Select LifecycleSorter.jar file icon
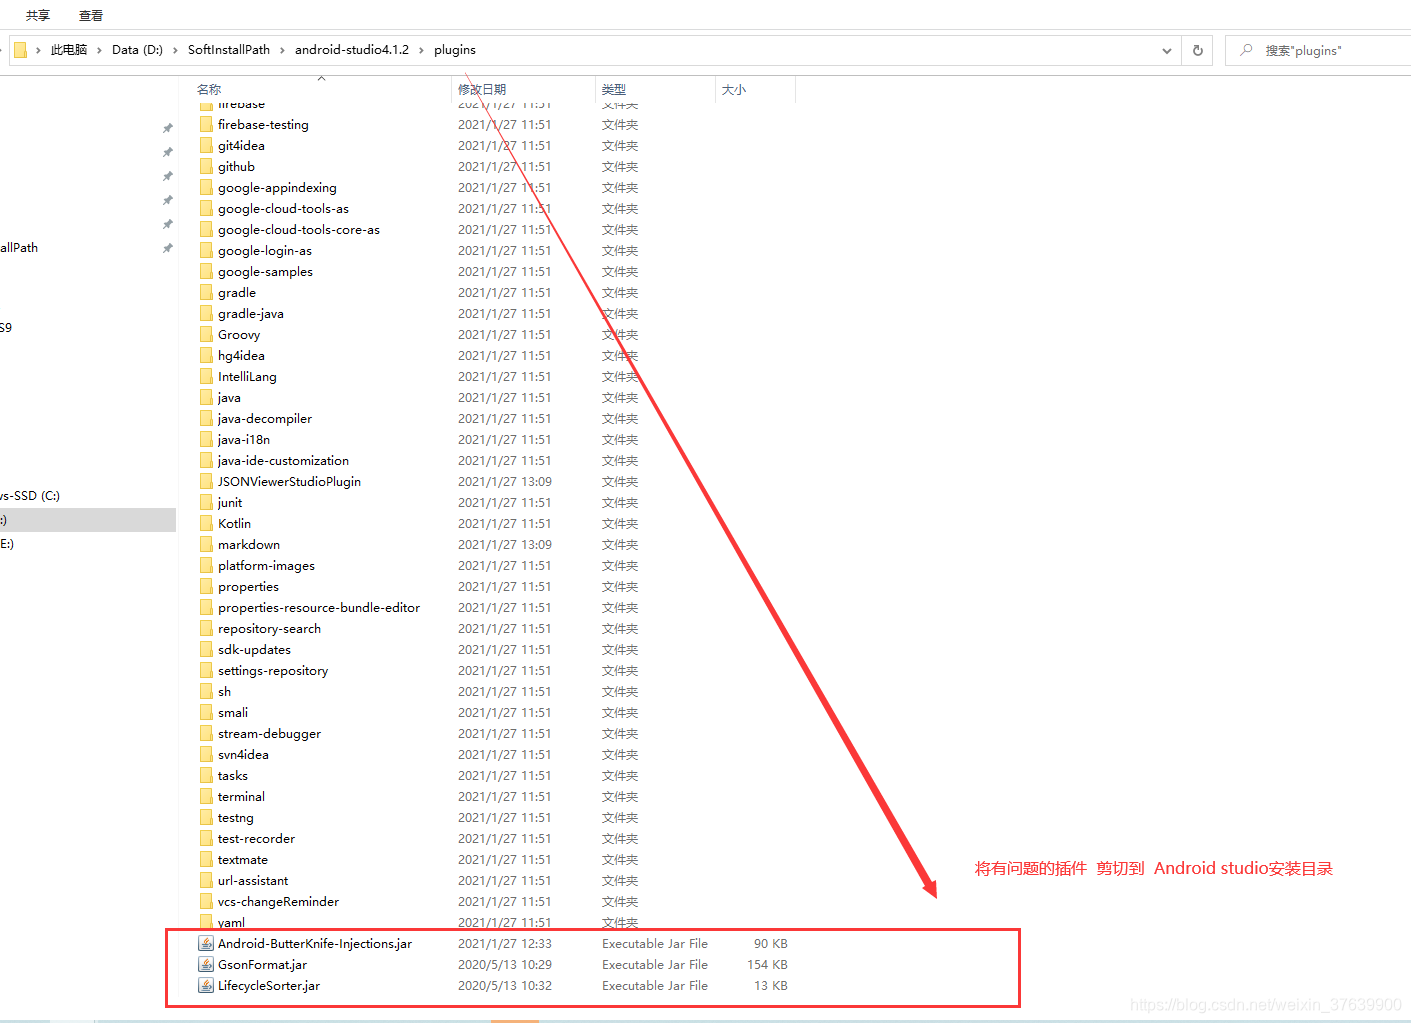The image size is (1411, 1023). pos(206,986)
